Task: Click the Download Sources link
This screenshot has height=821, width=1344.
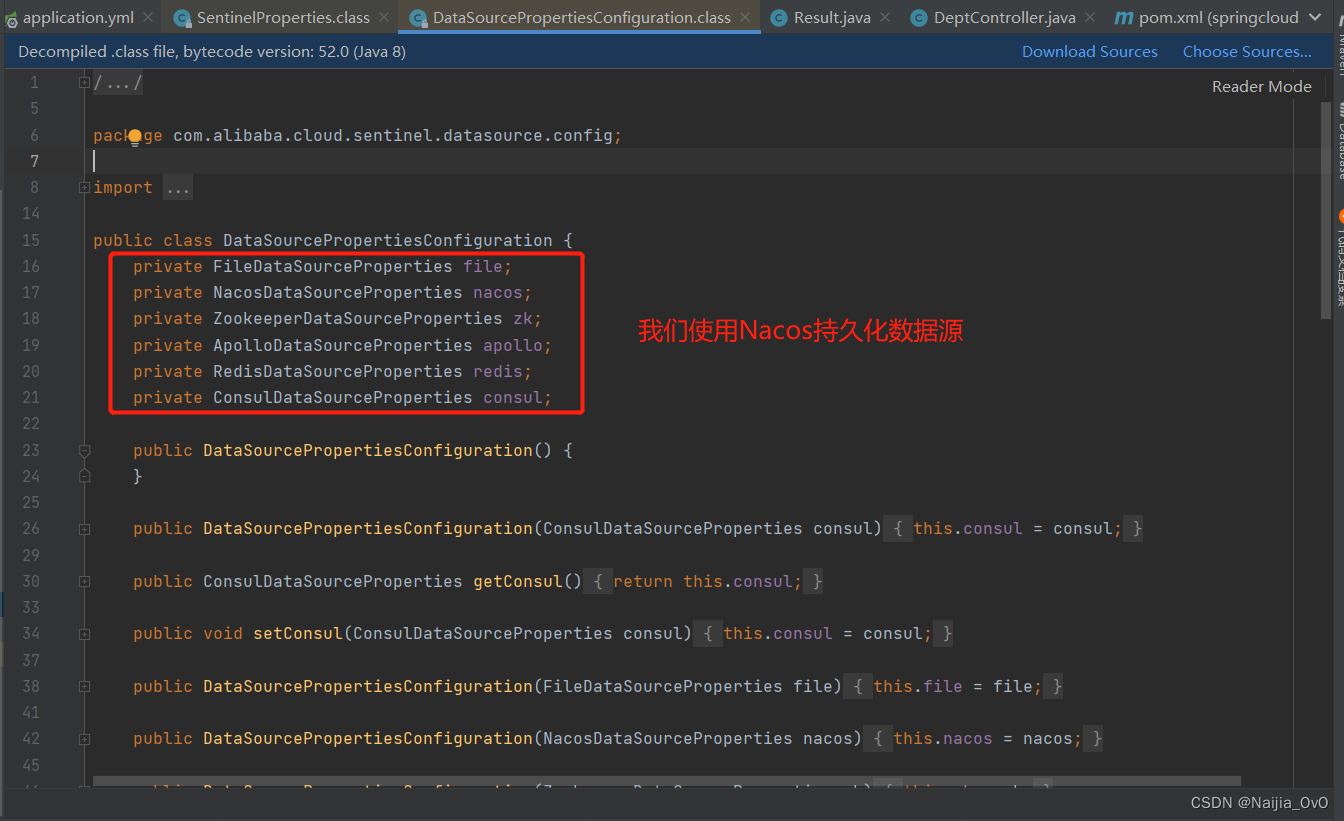Action: [x=1089, y=52]
